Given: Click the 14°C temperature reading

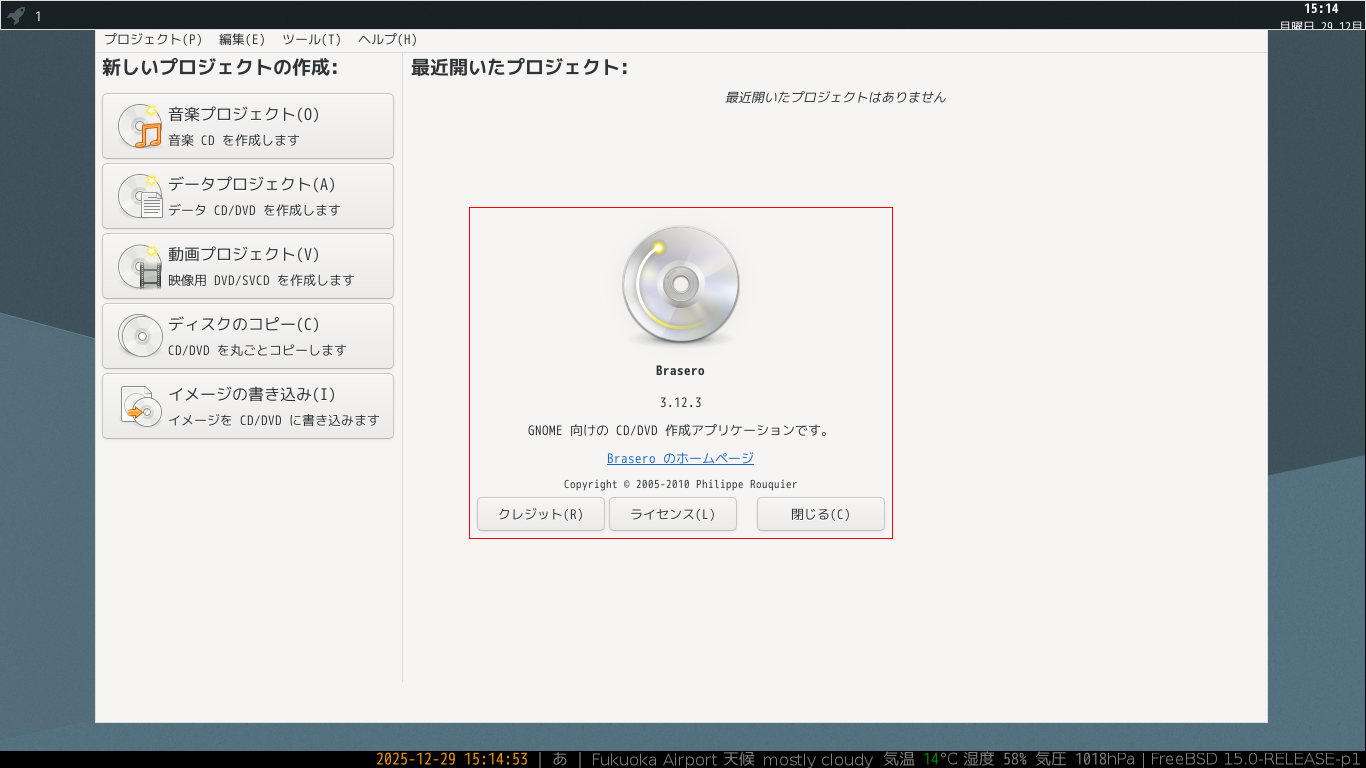Looking at the screenshot, I should (x=940, y=759).
